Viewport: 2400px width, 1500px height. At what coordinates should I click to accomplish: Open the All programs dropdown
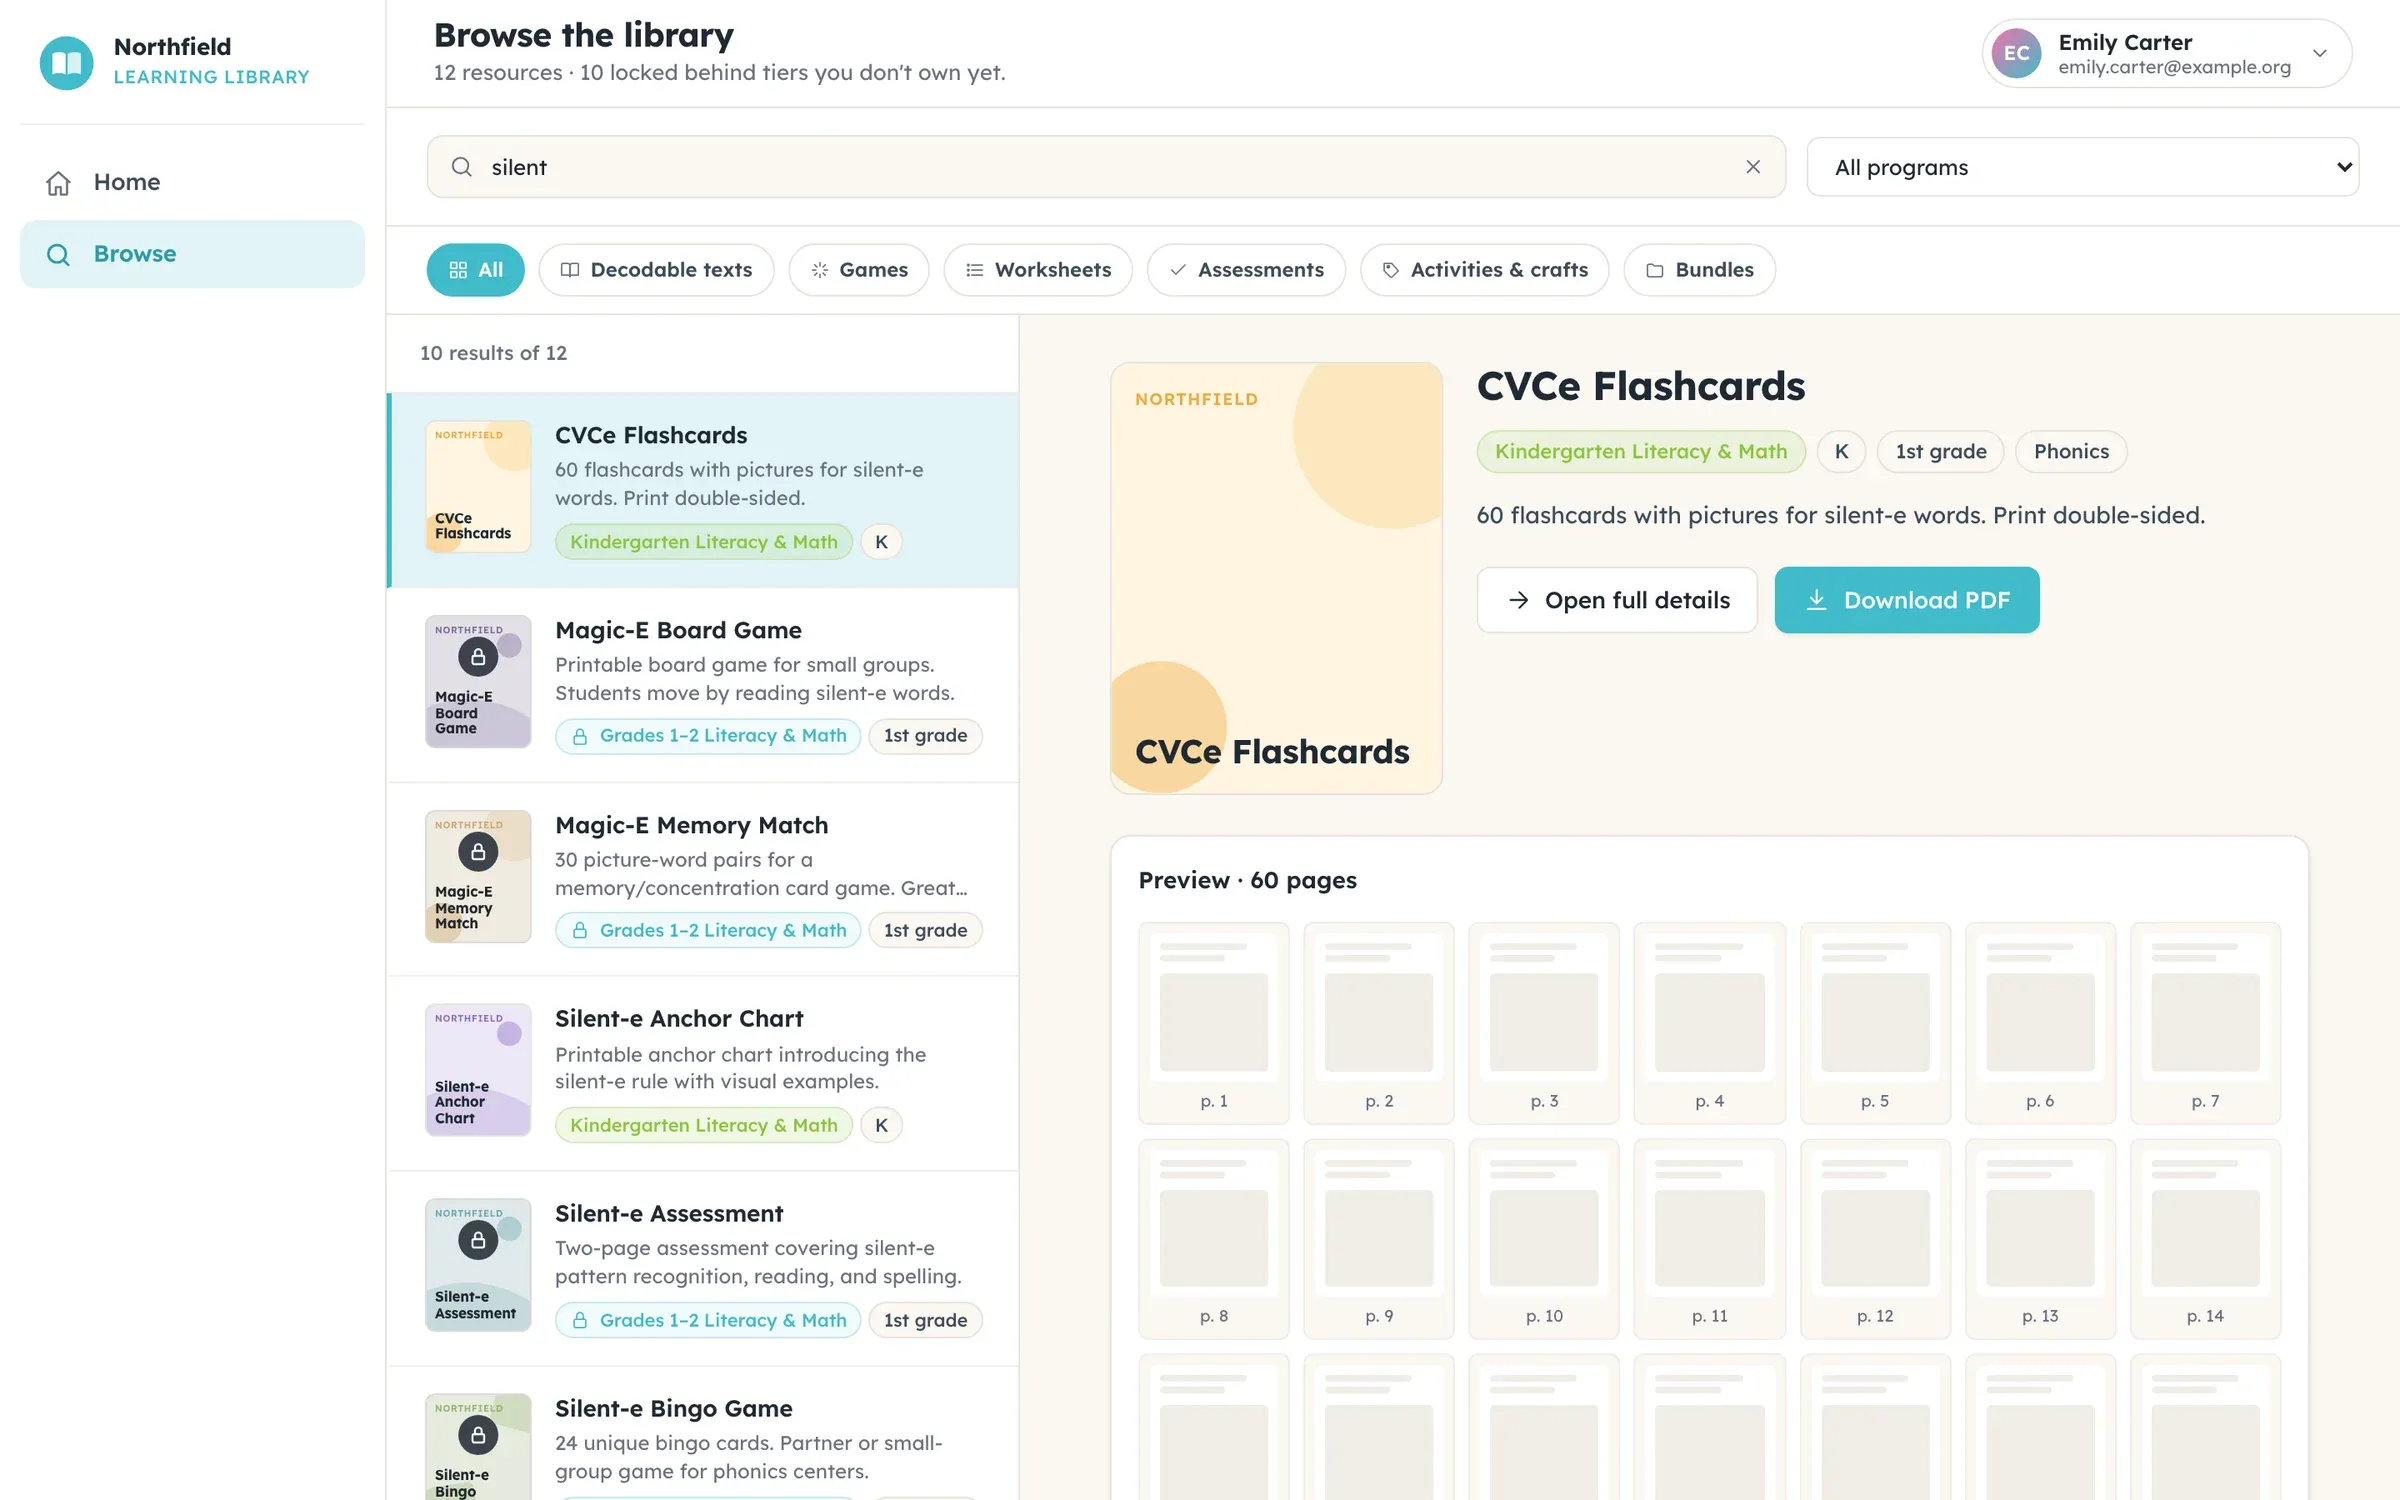click(x=2082, y=167)
